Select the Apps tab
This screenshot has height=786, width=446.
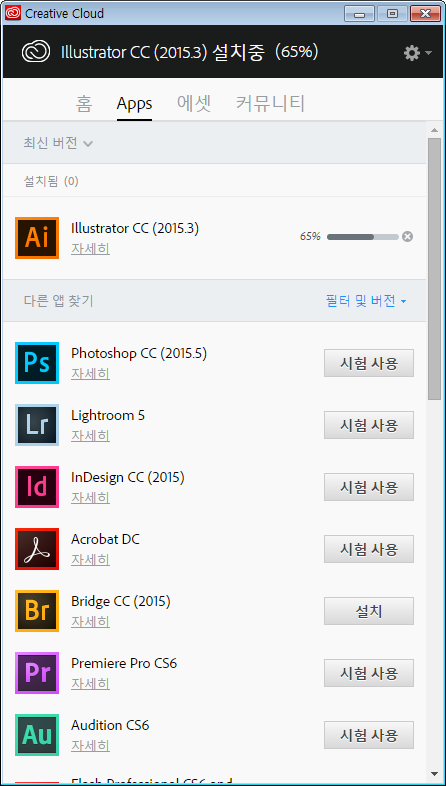[134, 104]
